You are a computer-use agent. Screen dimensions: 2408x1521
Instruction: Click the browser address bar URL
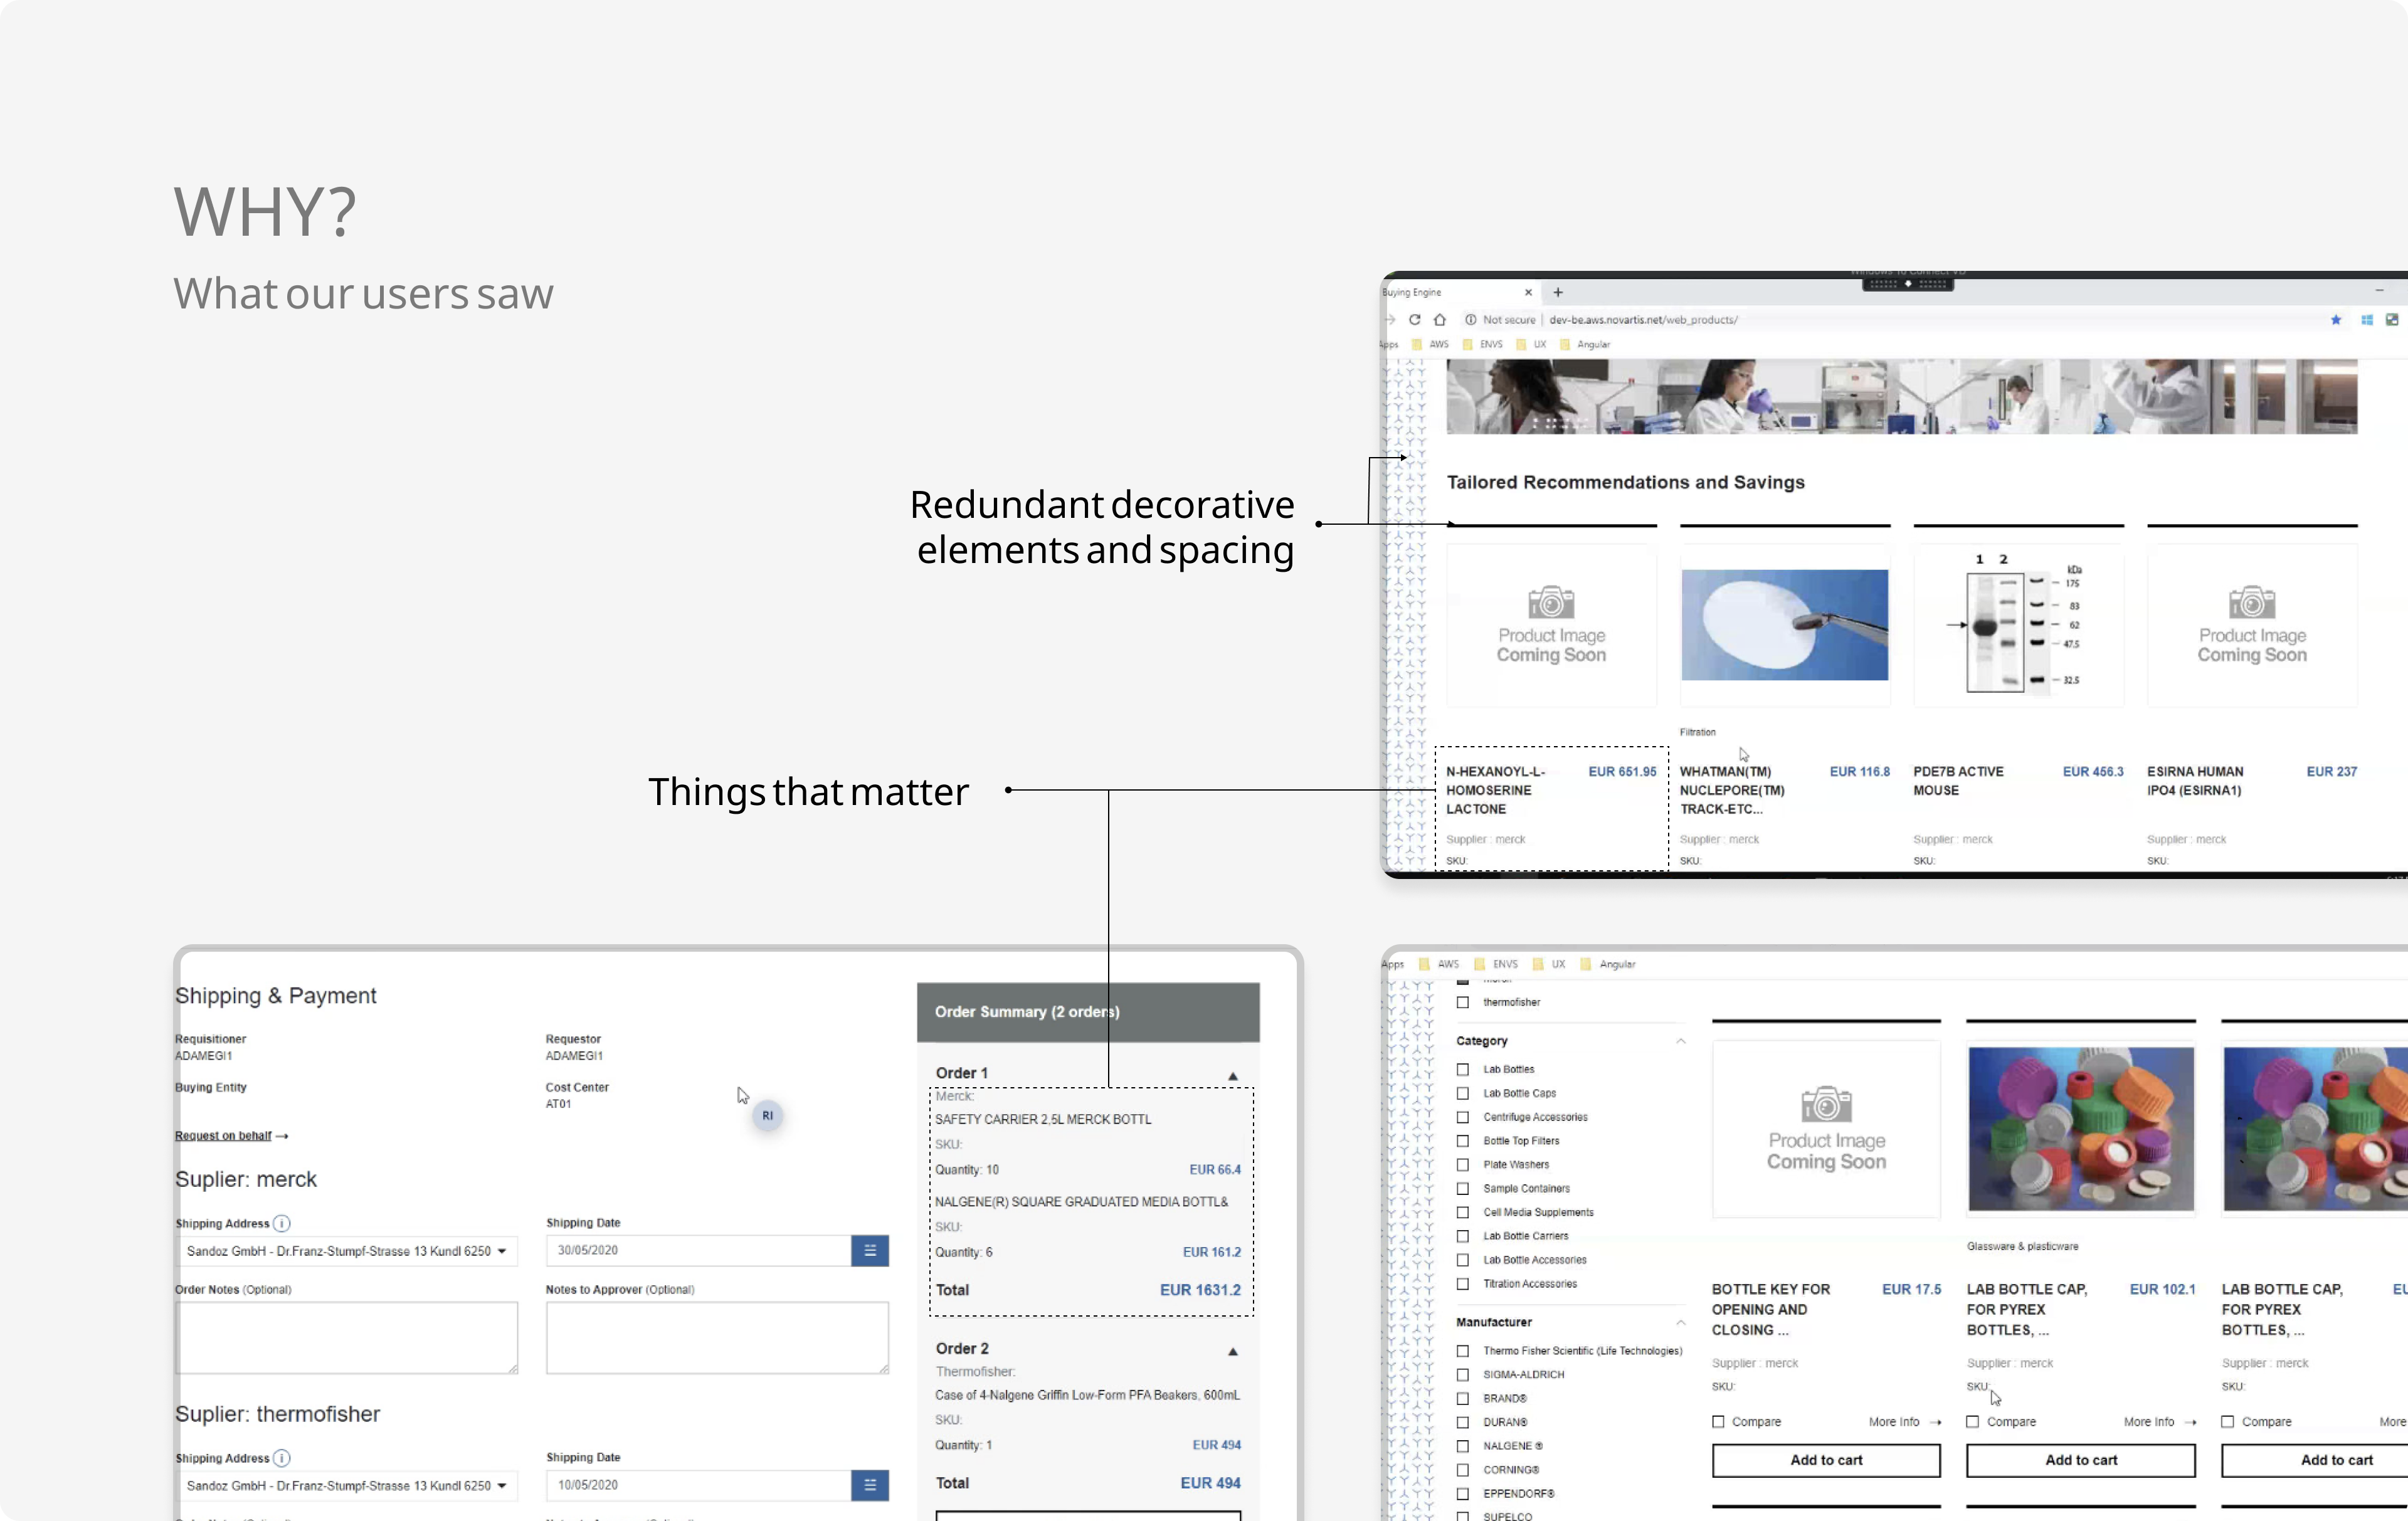tap(1644, 320)
